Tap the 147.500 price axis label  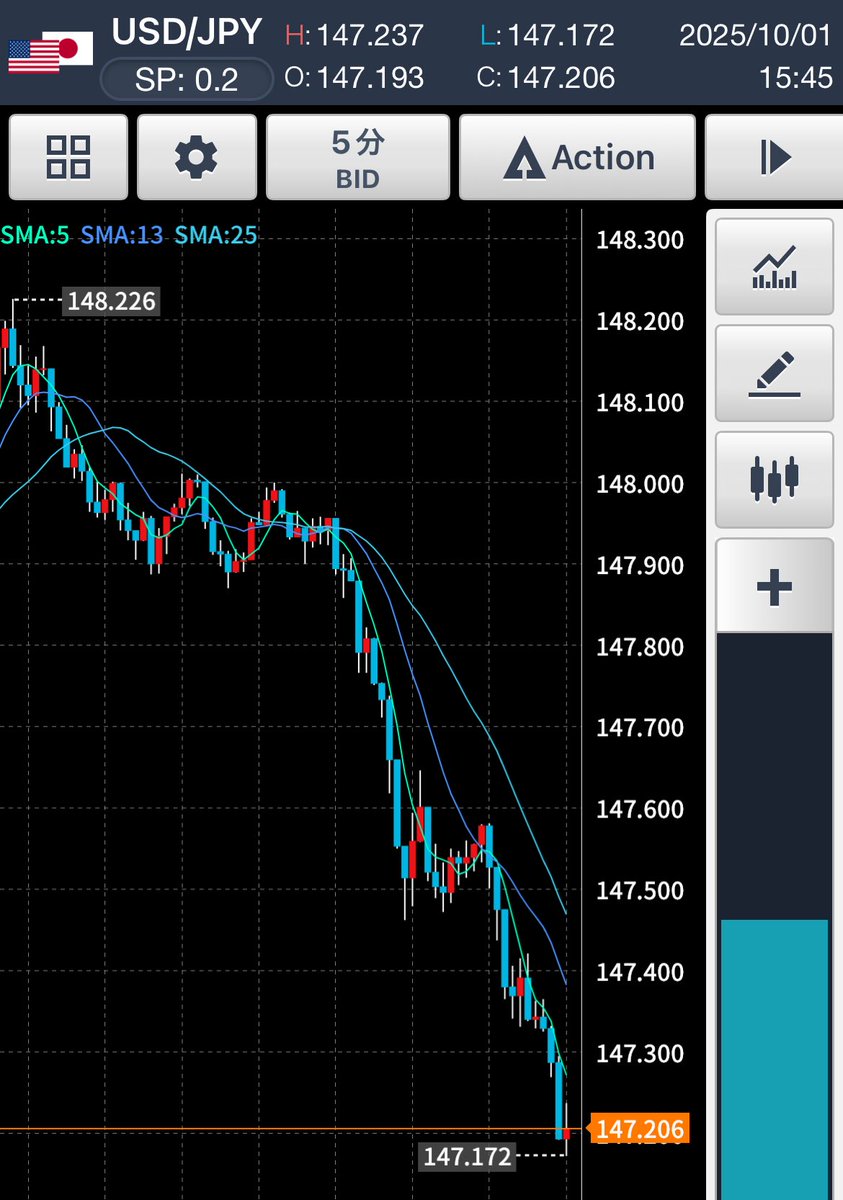coord(640,890)
